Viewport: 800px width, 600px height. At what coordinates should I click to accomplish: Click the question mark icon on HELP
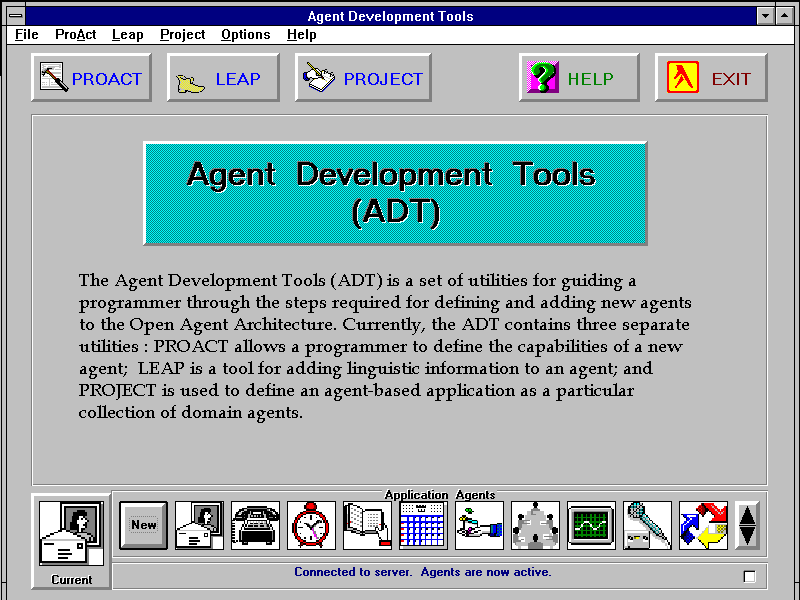pos(543,77)
